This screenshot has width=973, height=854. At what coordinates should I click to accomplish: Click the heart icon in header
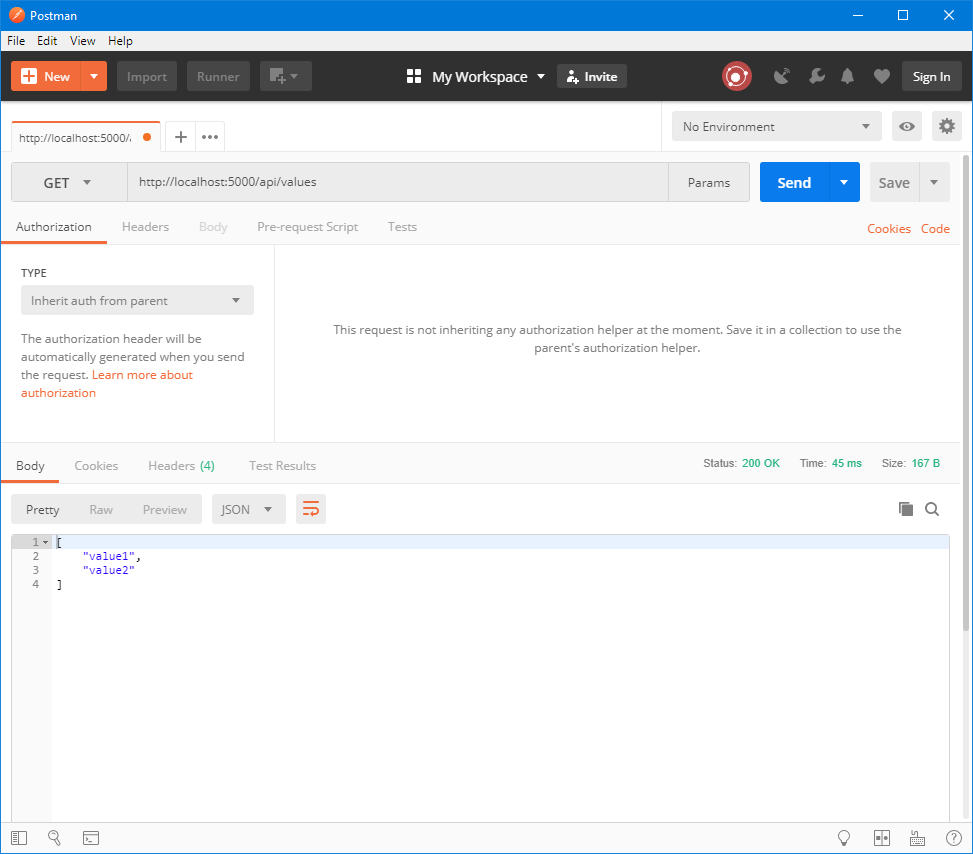881,76
